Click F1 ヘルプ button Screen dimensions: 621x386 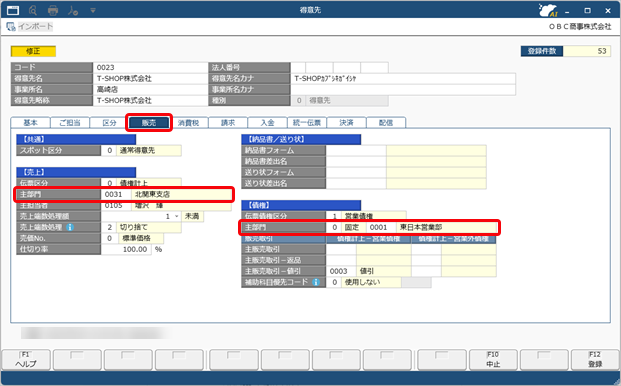pyautogui.click(x=26, y=359)
